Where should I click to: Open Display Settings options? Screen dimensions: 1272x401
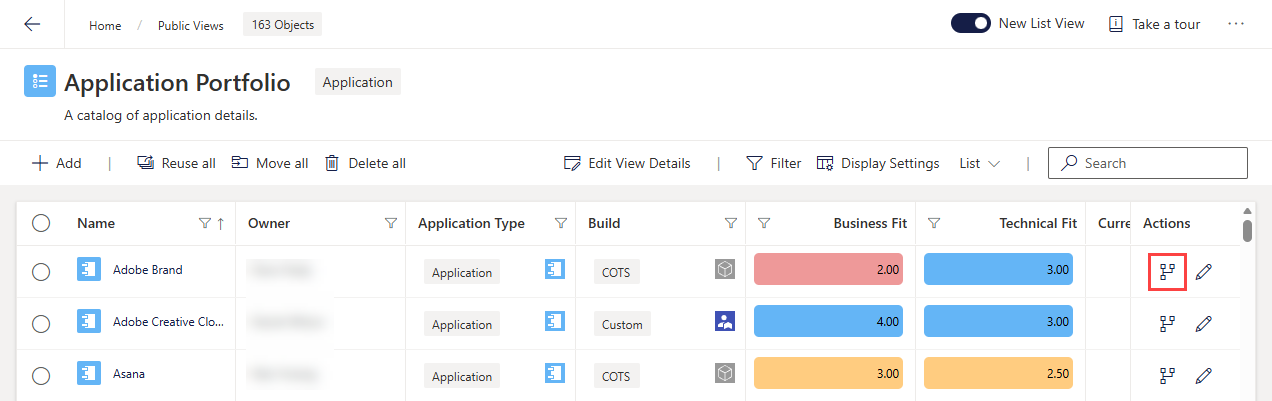tap(878, 163)
